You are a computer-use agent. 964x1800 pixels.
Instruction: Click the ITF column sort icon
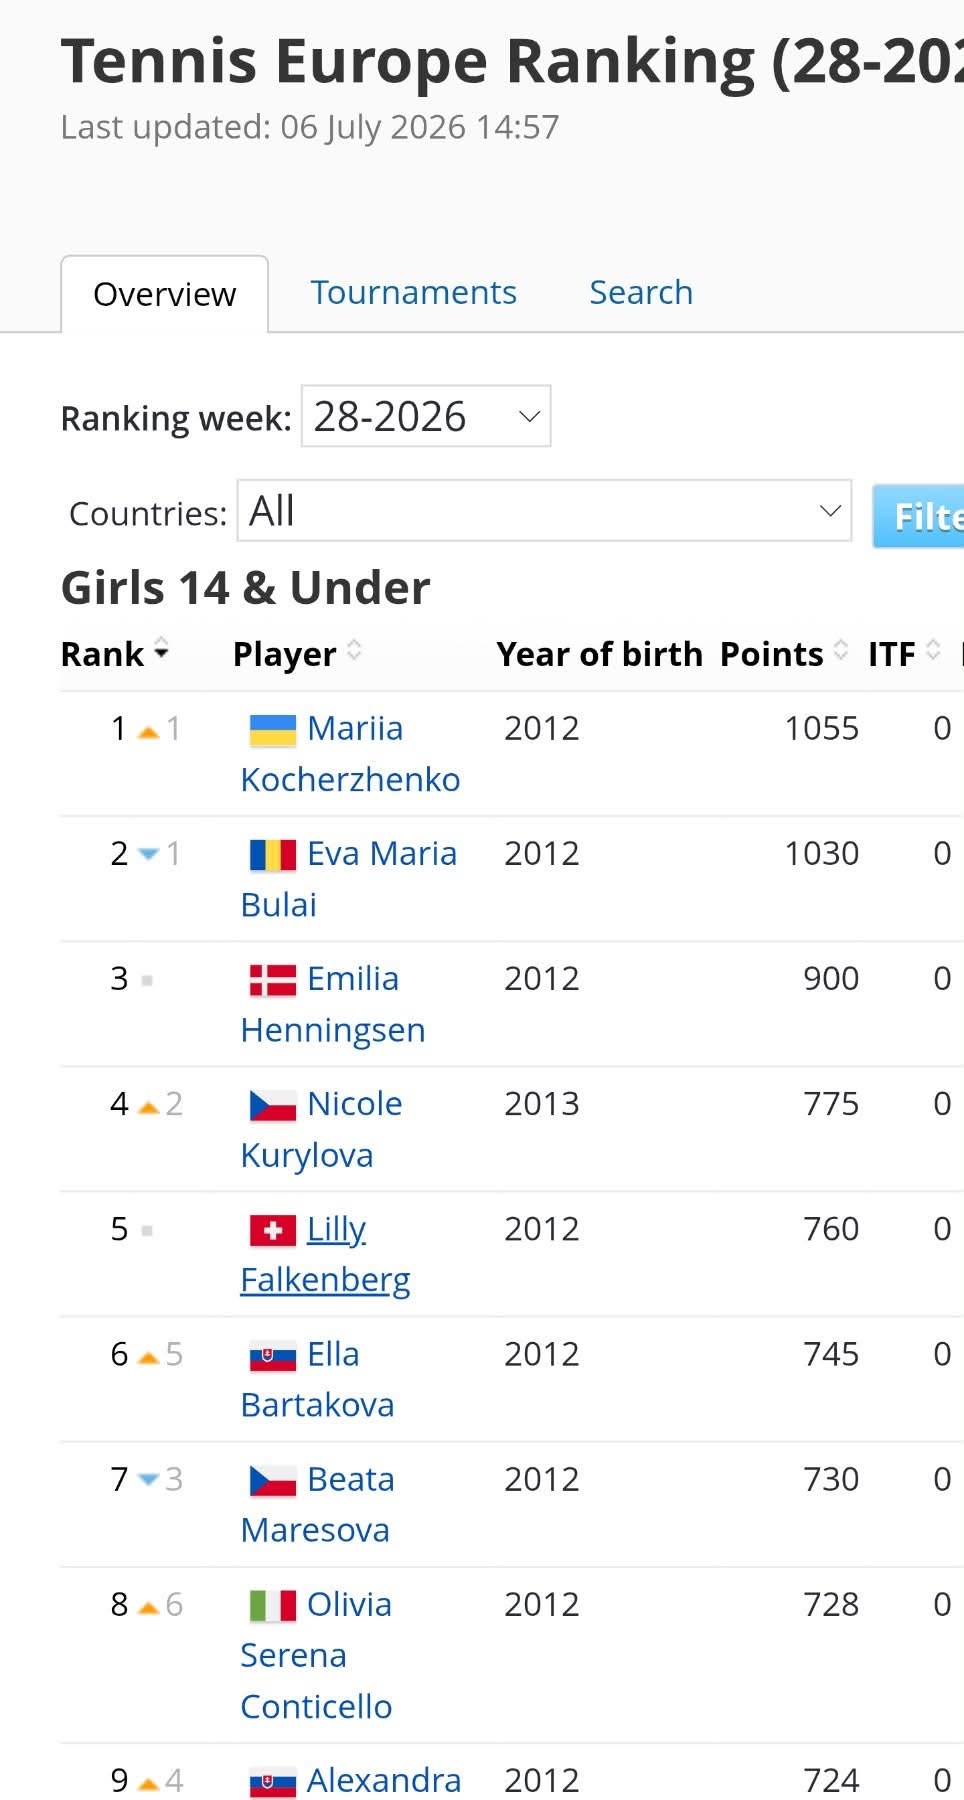(x=933, y=651)
